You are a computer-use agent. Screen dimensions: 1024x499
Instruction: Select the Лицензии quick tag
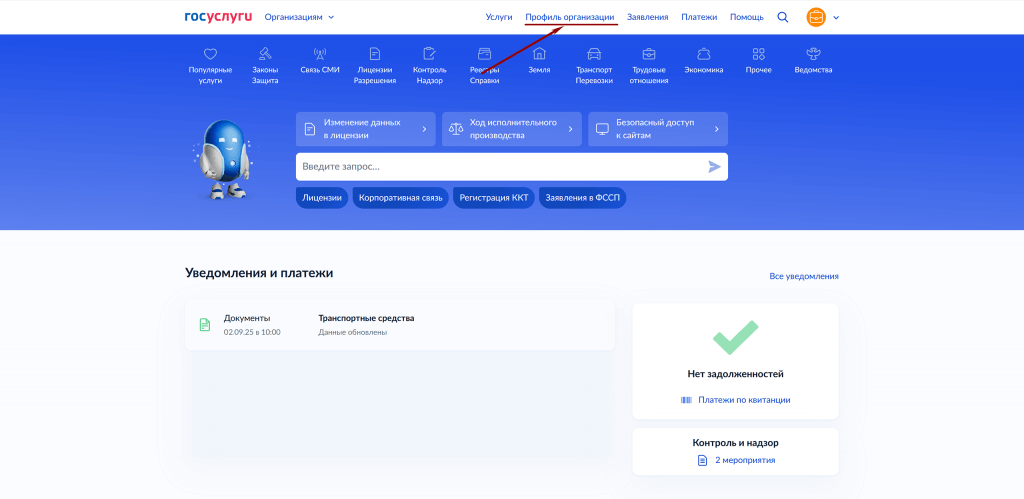(322, 198)
